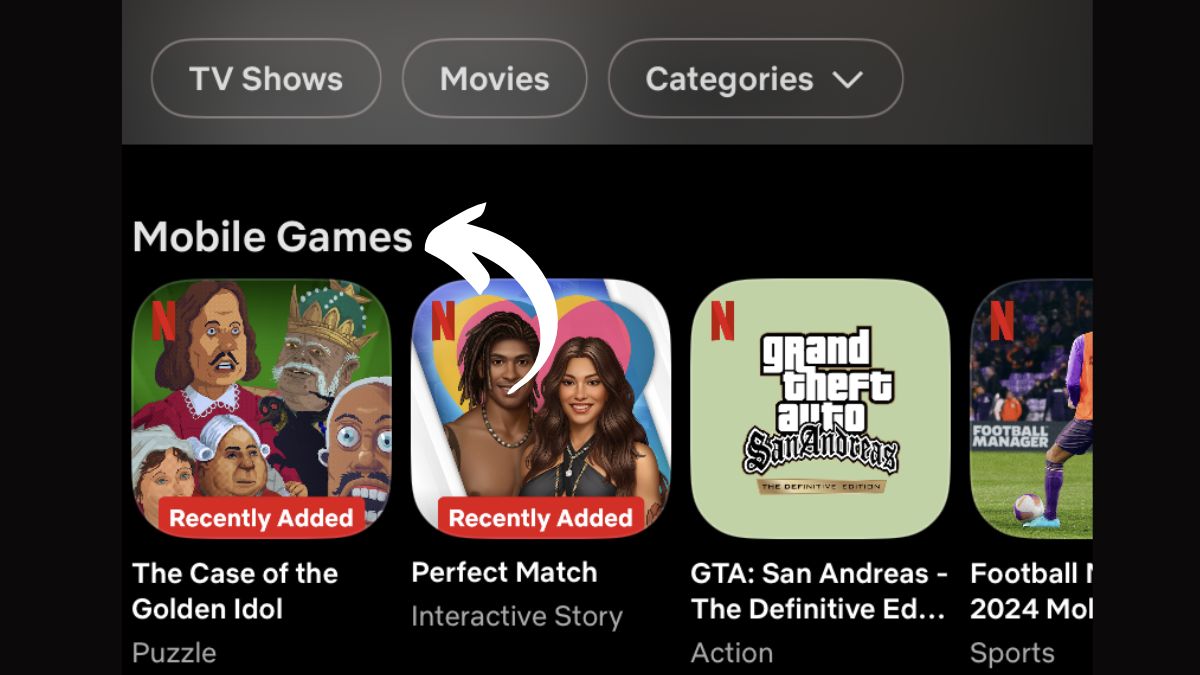Click the Action genre label under GTA
The height and width of the screenshot is (675, 1200).
(732, 653)
